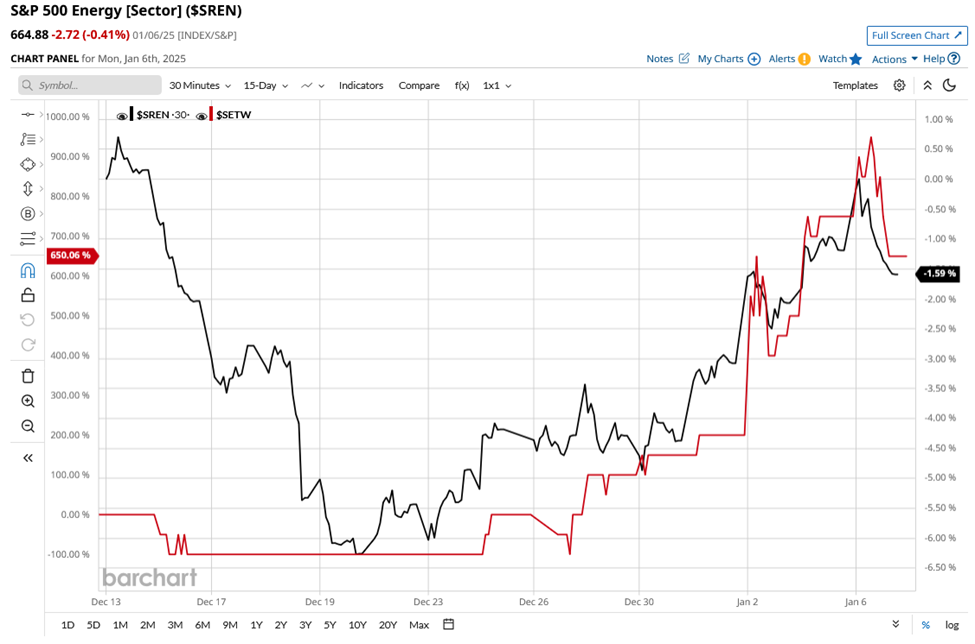
Task: Click the red 650.06 % price marker
Action: point(70,255)
